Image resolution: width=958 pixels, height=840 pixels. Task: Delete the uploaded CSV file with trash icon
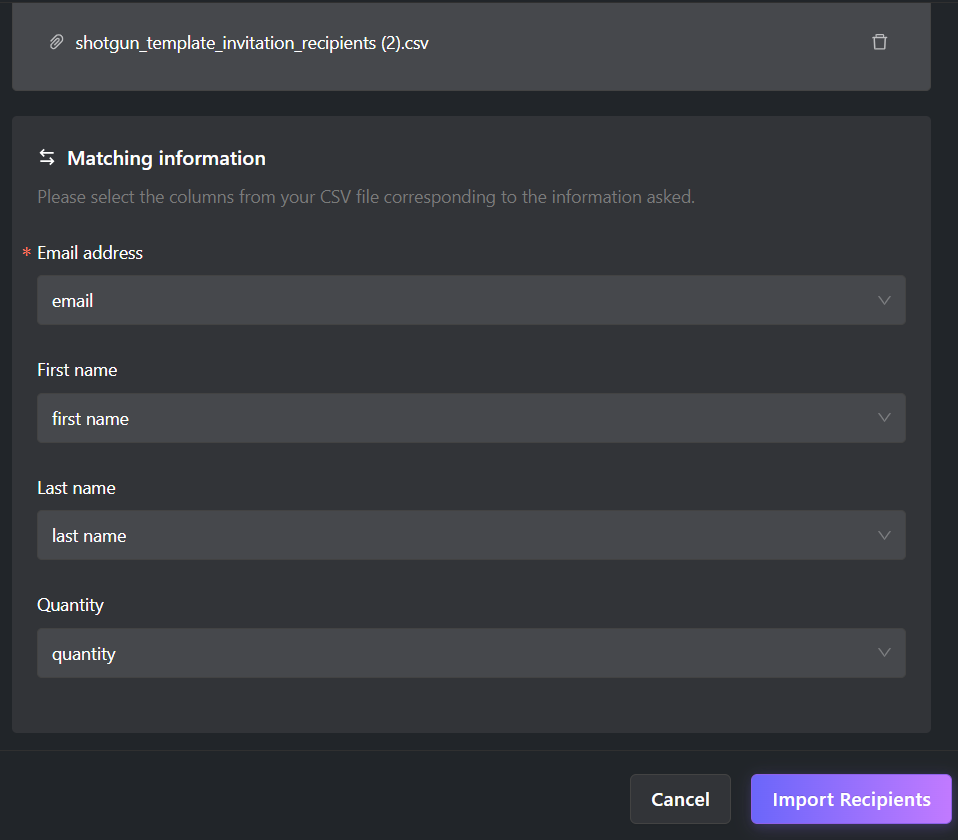pyautogui.click(x=879, y=42)
